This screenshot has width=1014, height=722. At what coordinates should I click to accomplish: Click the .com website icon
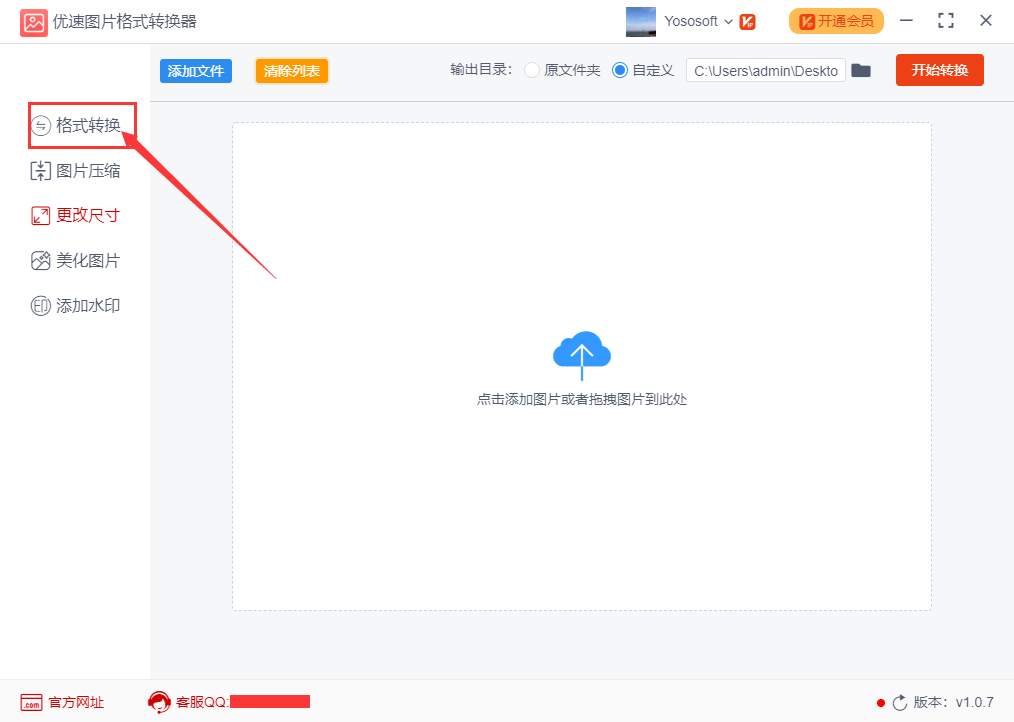pos(31,703)
